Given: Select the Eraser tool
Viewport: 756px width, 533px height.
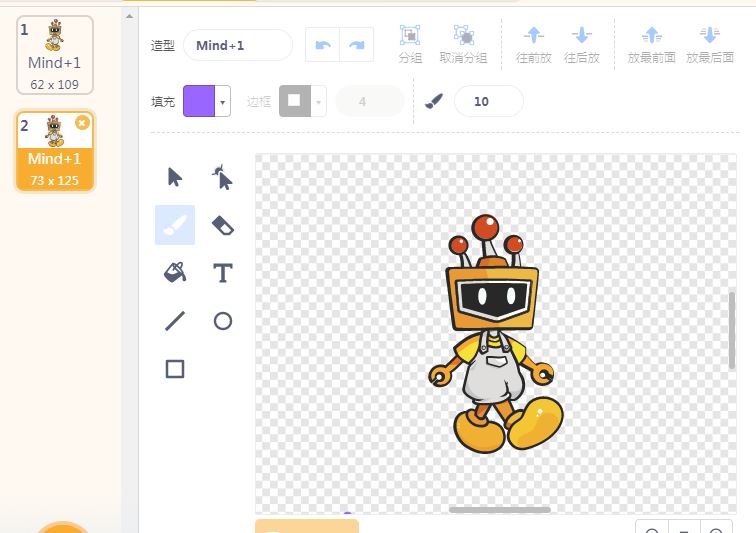Looking at the screenshot, I should click(x=222, y=225).
